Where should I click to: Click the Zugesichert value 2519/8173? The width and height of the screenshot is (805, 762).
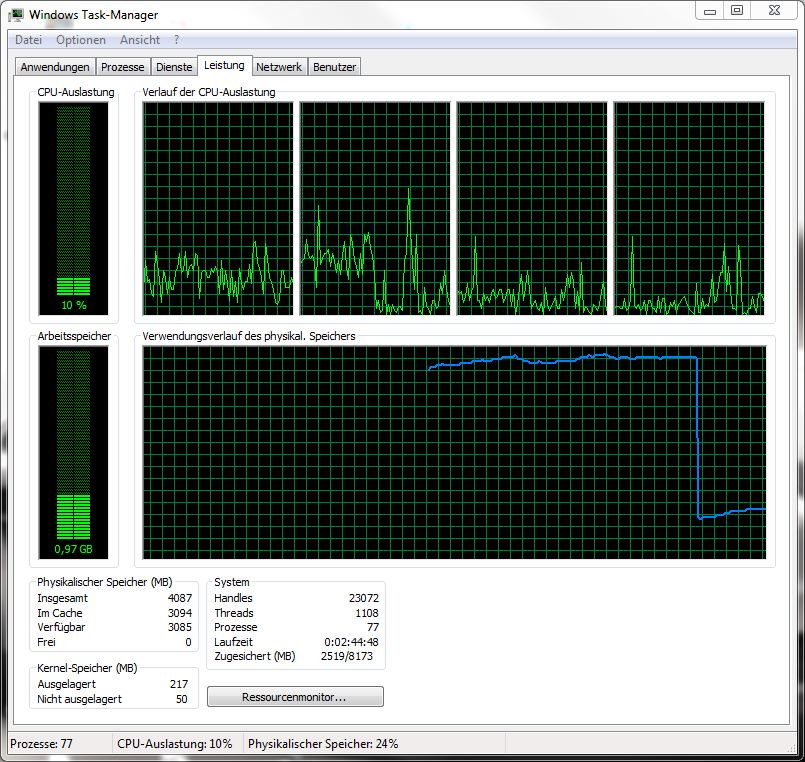tap(347, 656)
